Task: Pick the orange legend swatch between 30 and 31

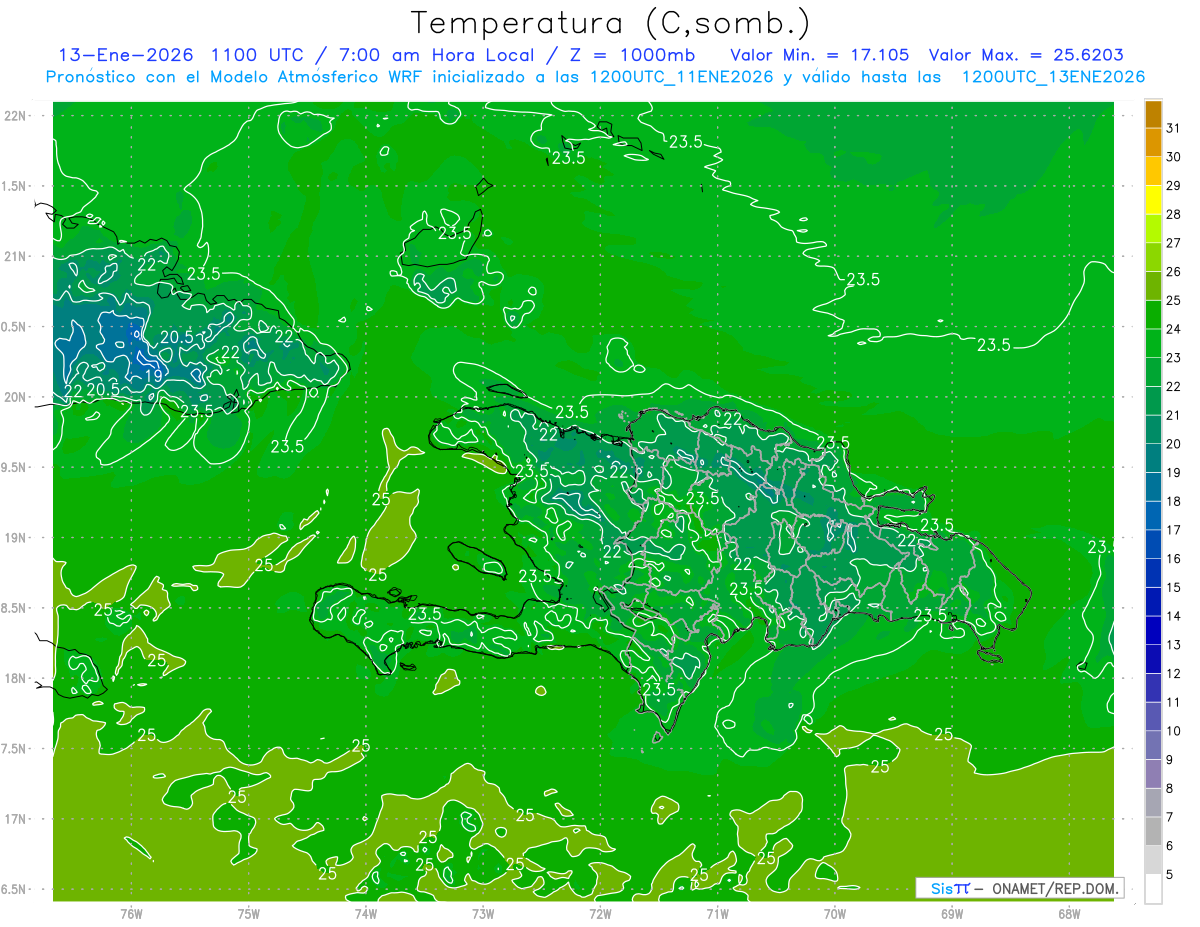Action: tap(1153, 142)
